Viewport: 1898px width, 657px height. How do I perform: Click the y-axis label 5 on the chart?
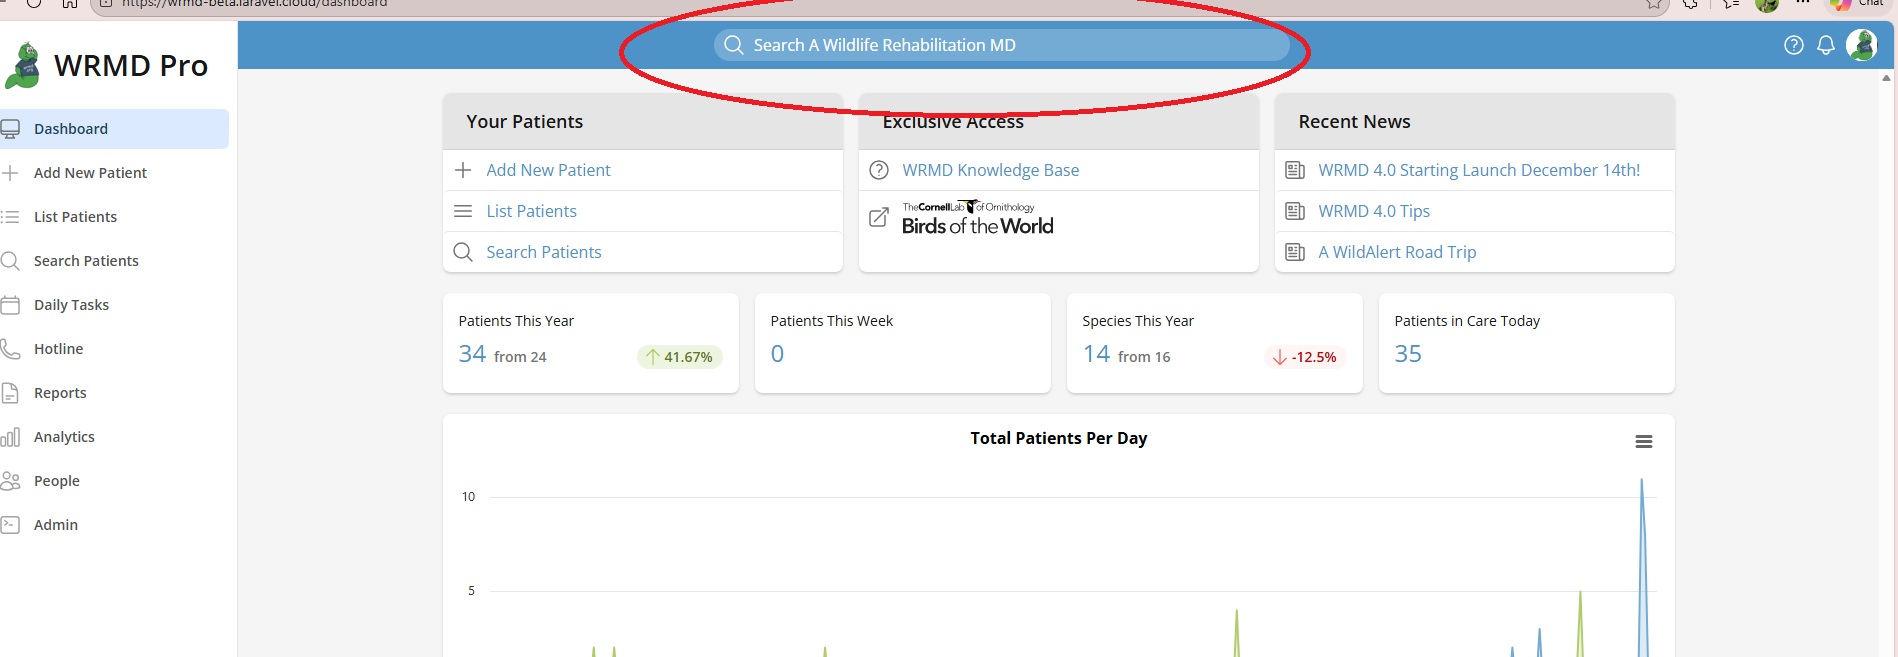point(472,591)
